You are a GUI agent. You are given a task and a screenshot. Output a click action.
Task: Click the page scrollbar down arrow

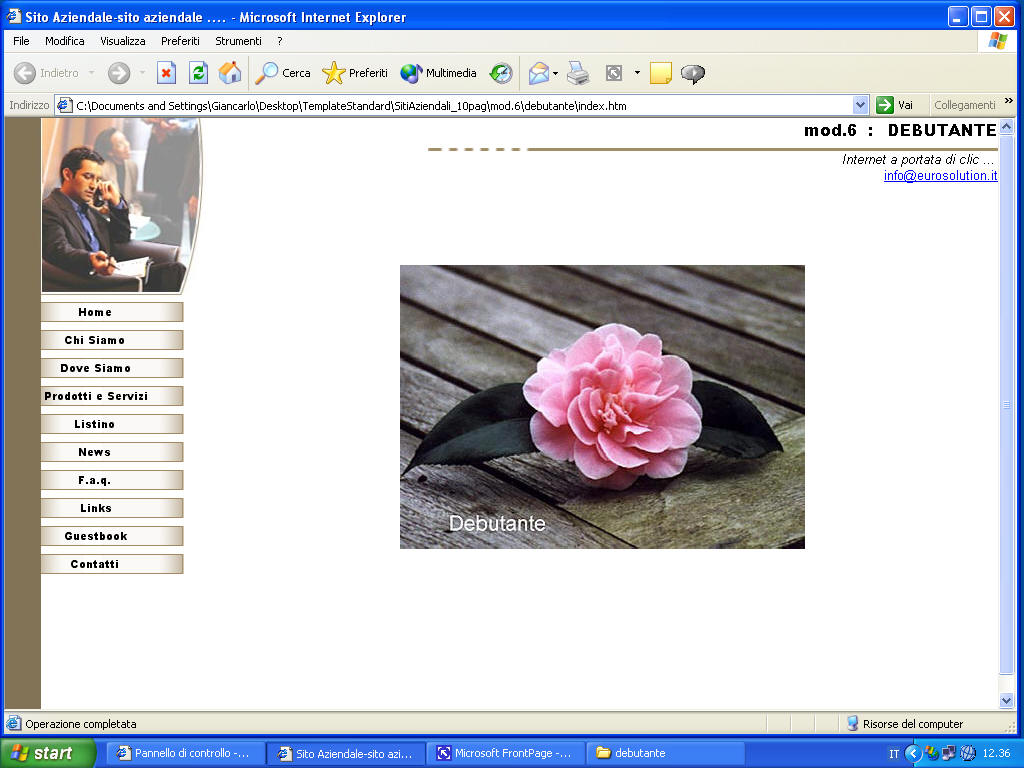1006,700
